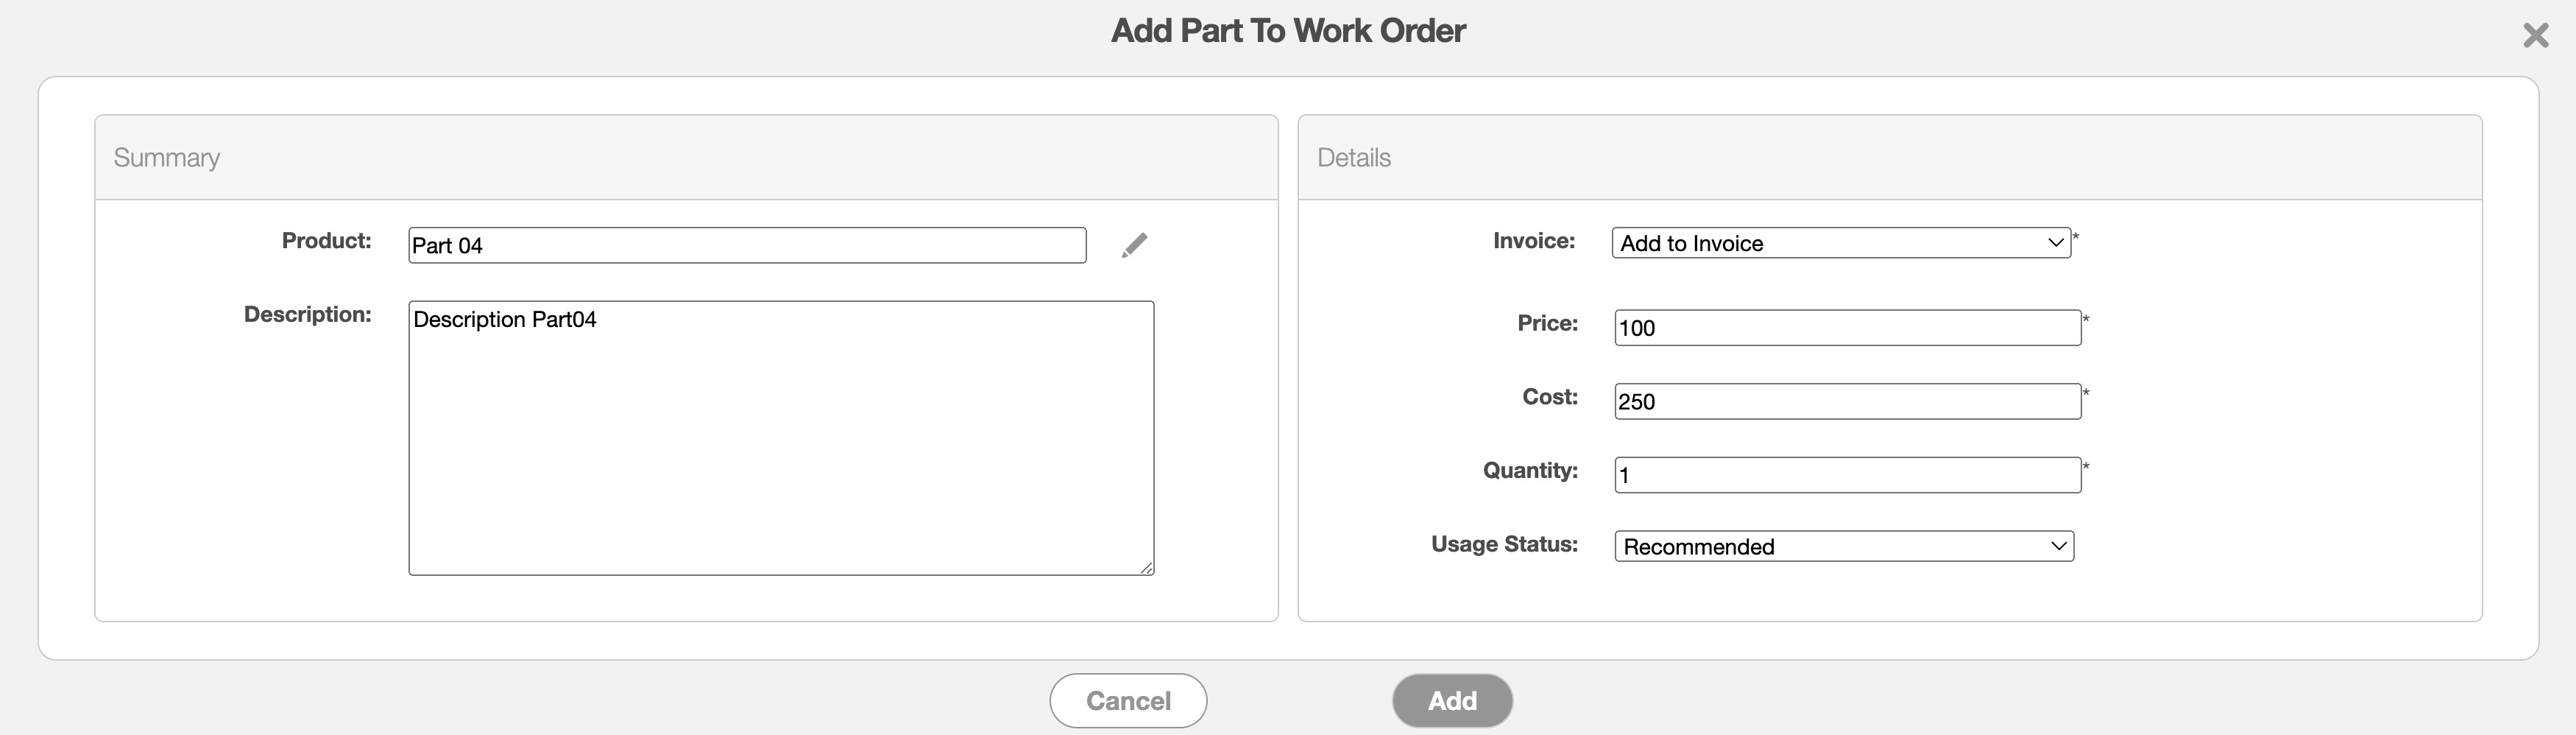Click the Details panel header
The height and width of the screenshot is (735, 2576).
click(1354, 158)
